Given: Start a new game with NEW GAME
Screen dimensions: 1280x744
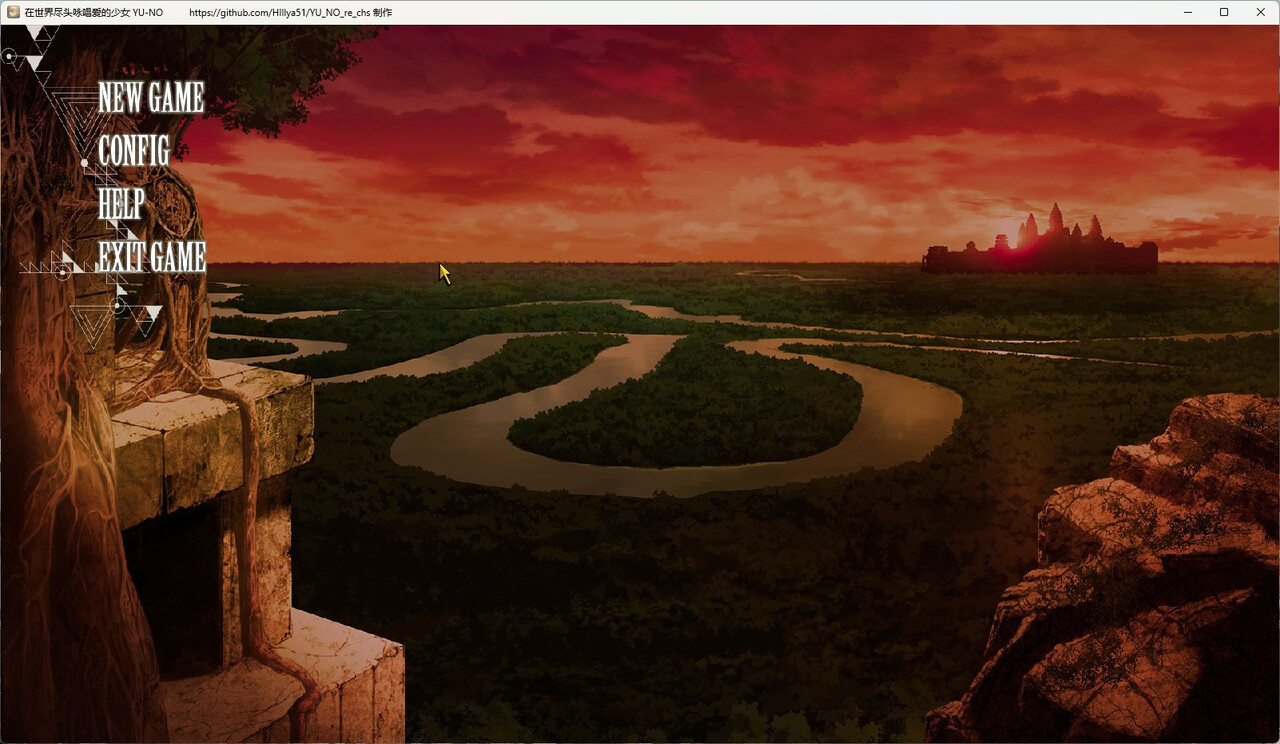Looking at the screenshot, I should 151,98.
